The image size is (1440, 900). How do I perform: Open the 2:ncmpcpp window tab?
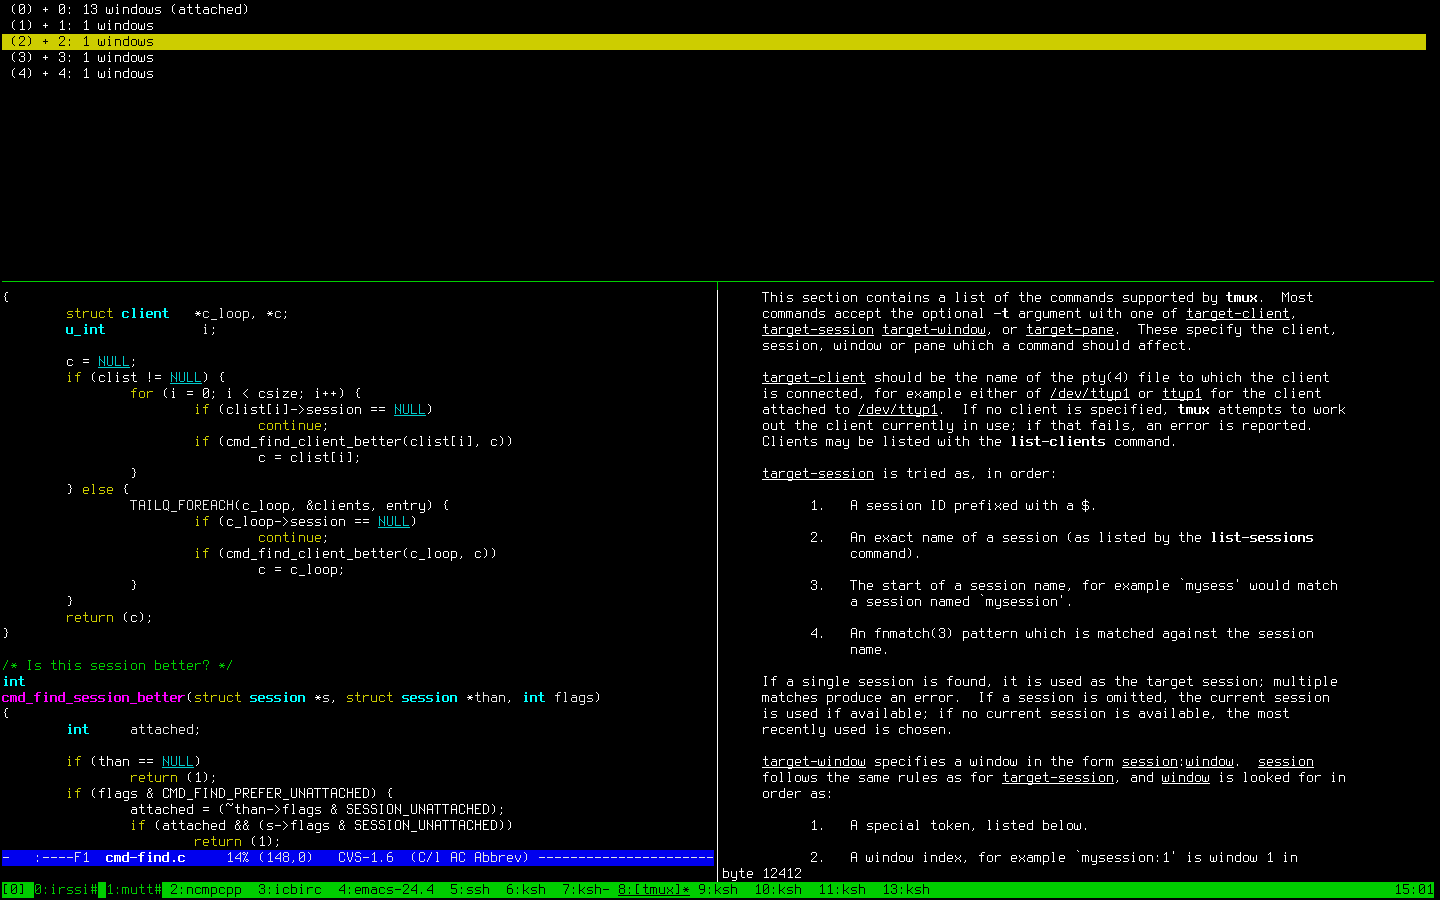coord(205,889)
